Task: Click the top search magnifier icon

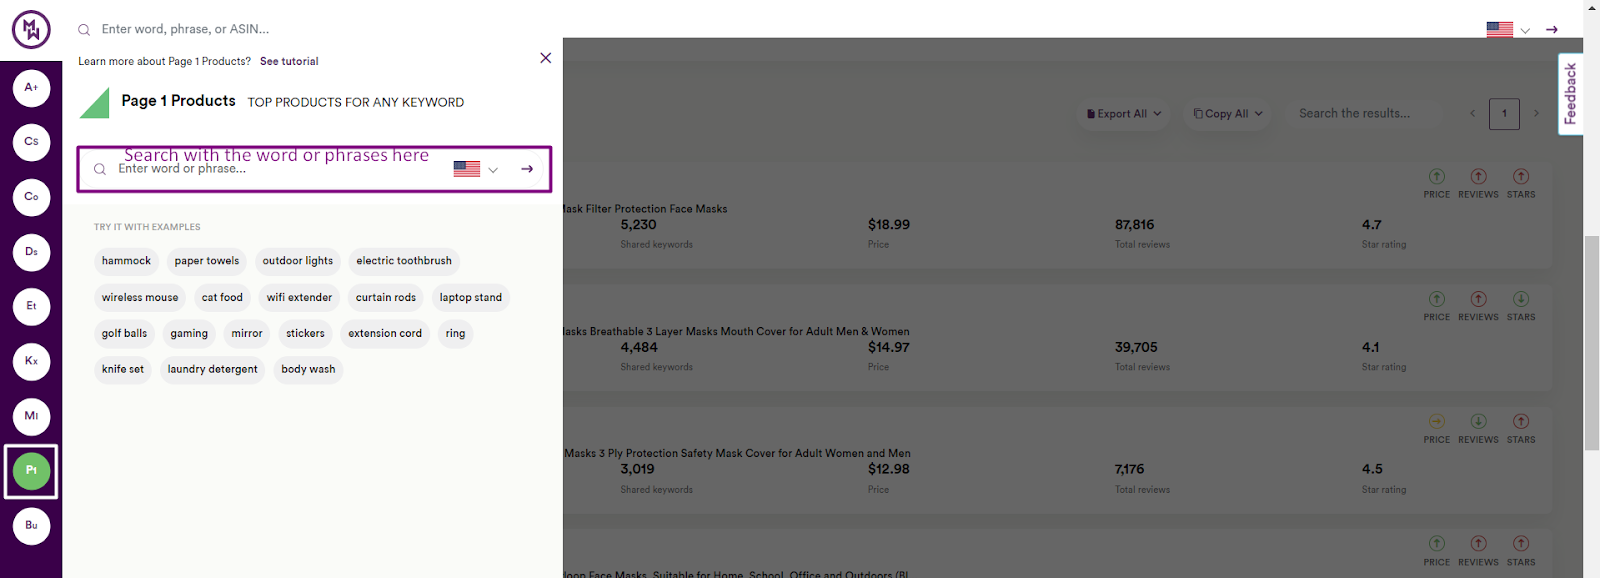Action: 84,30
